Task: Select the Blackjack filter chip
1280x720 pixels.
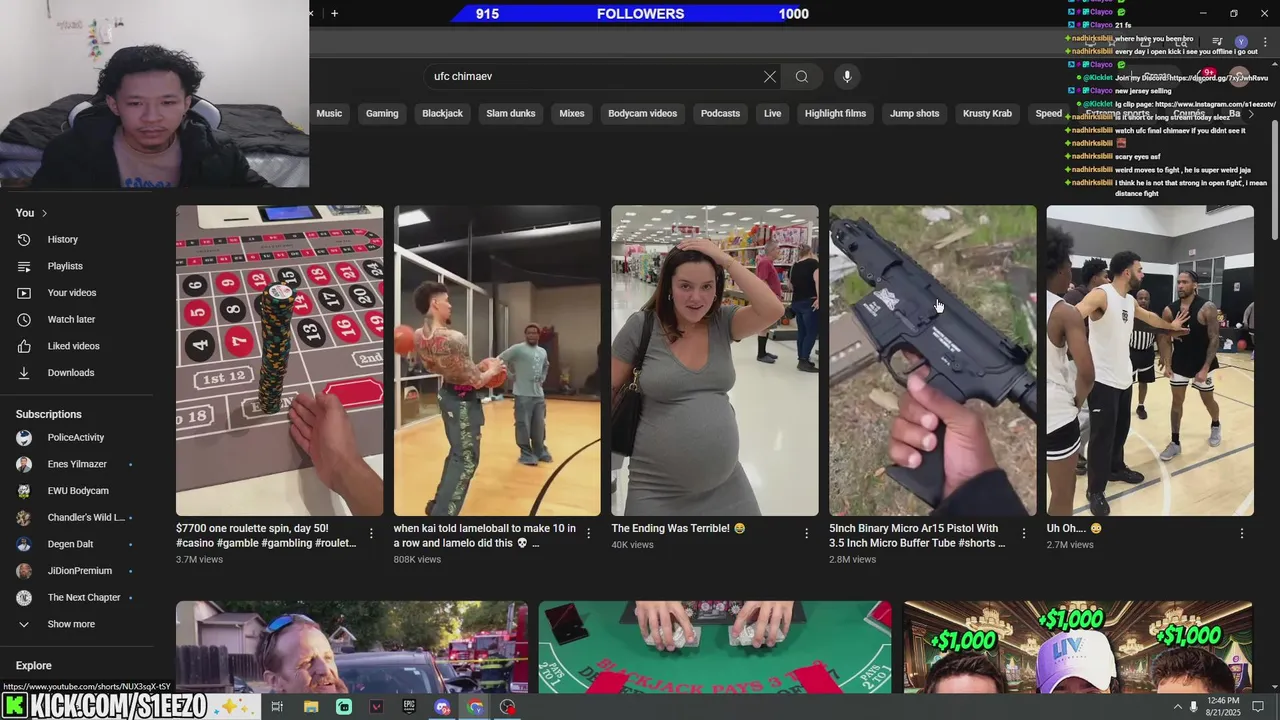Action: pos(442,114)
